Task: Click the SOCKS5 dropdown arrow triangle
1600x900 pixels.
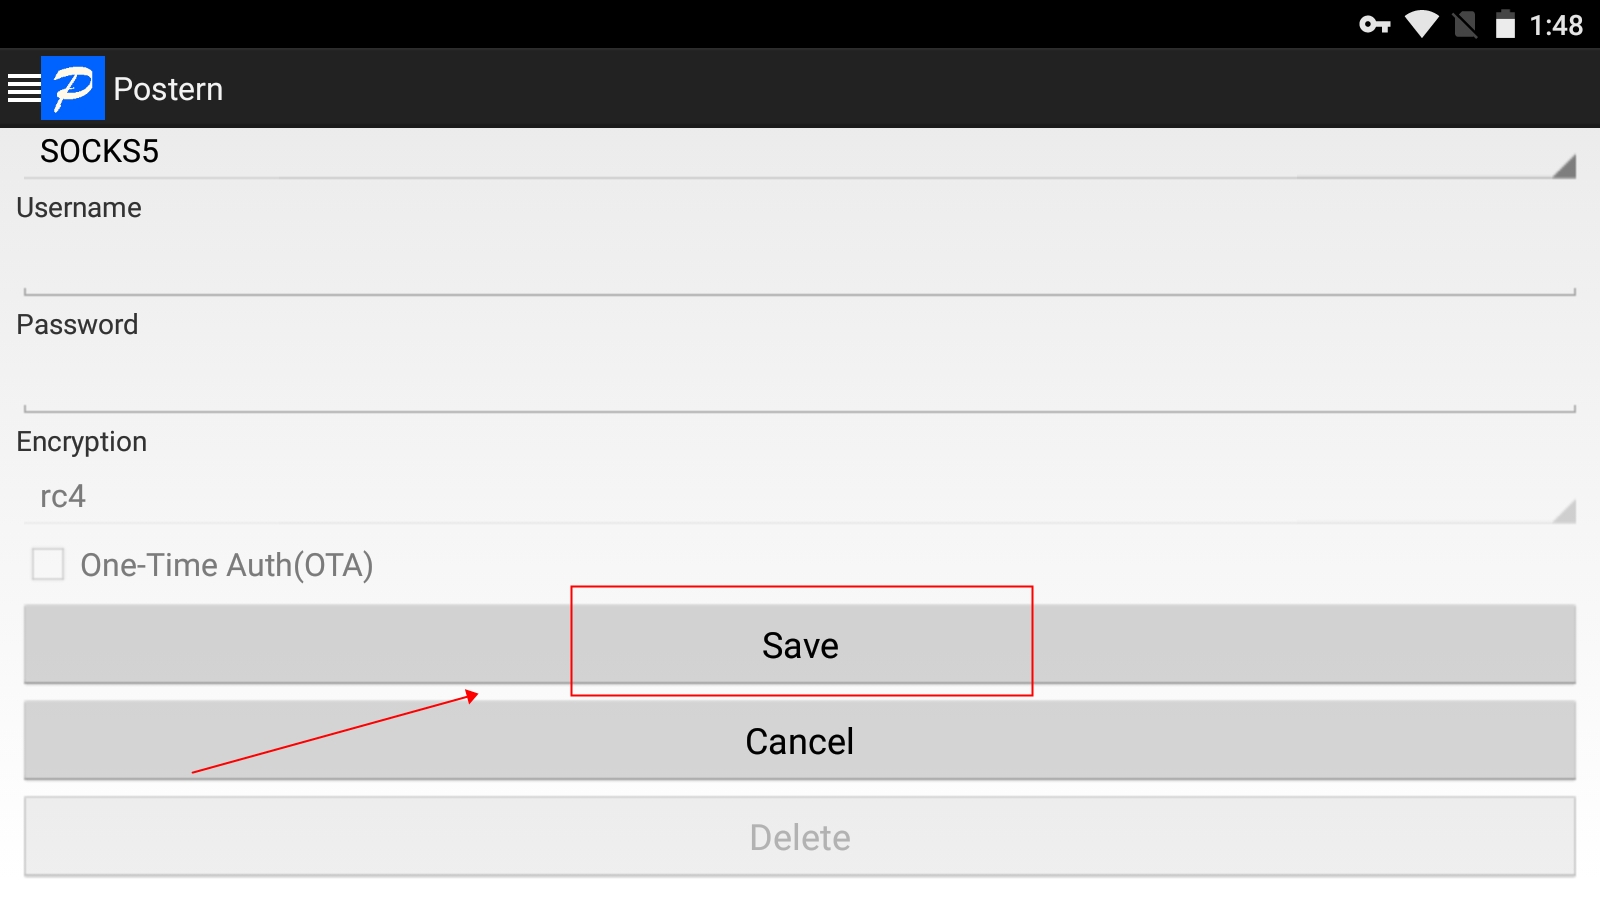Action: tap(1564, 166)
